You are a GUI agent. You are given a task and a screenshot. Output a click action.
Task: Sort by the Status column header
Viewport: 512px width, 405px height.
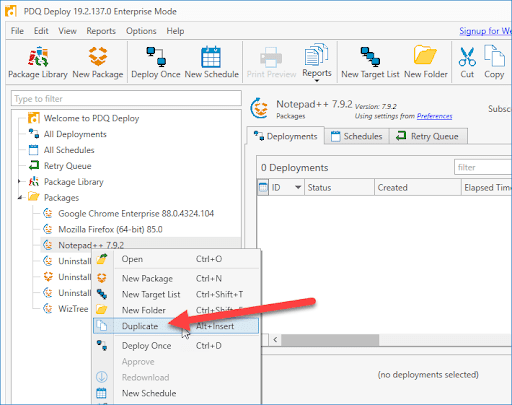tap(339, 188)
